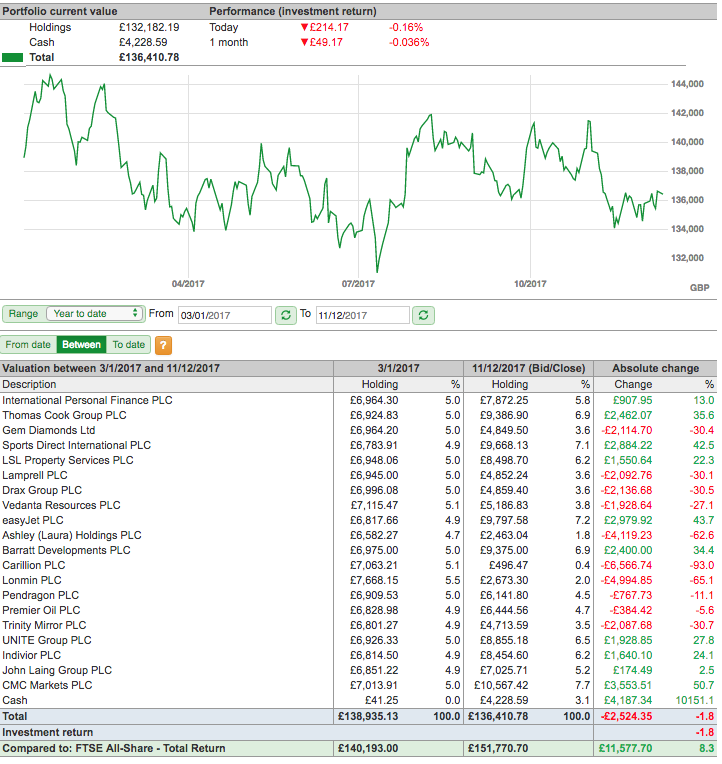Click Holdings value £132,182.19
722x764 pixels.
pos(149,27)
